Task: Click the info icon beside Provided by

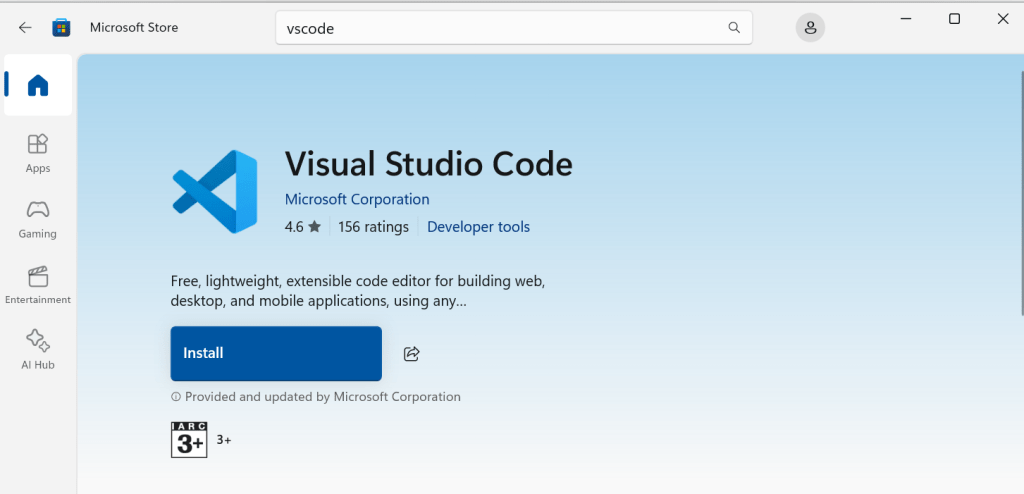Action: point(176,397)
